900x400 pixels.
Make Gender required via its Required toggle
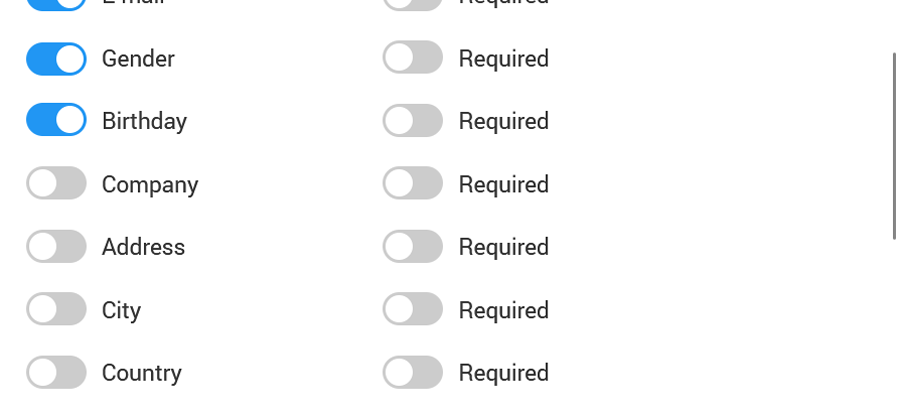coord(413,57)
